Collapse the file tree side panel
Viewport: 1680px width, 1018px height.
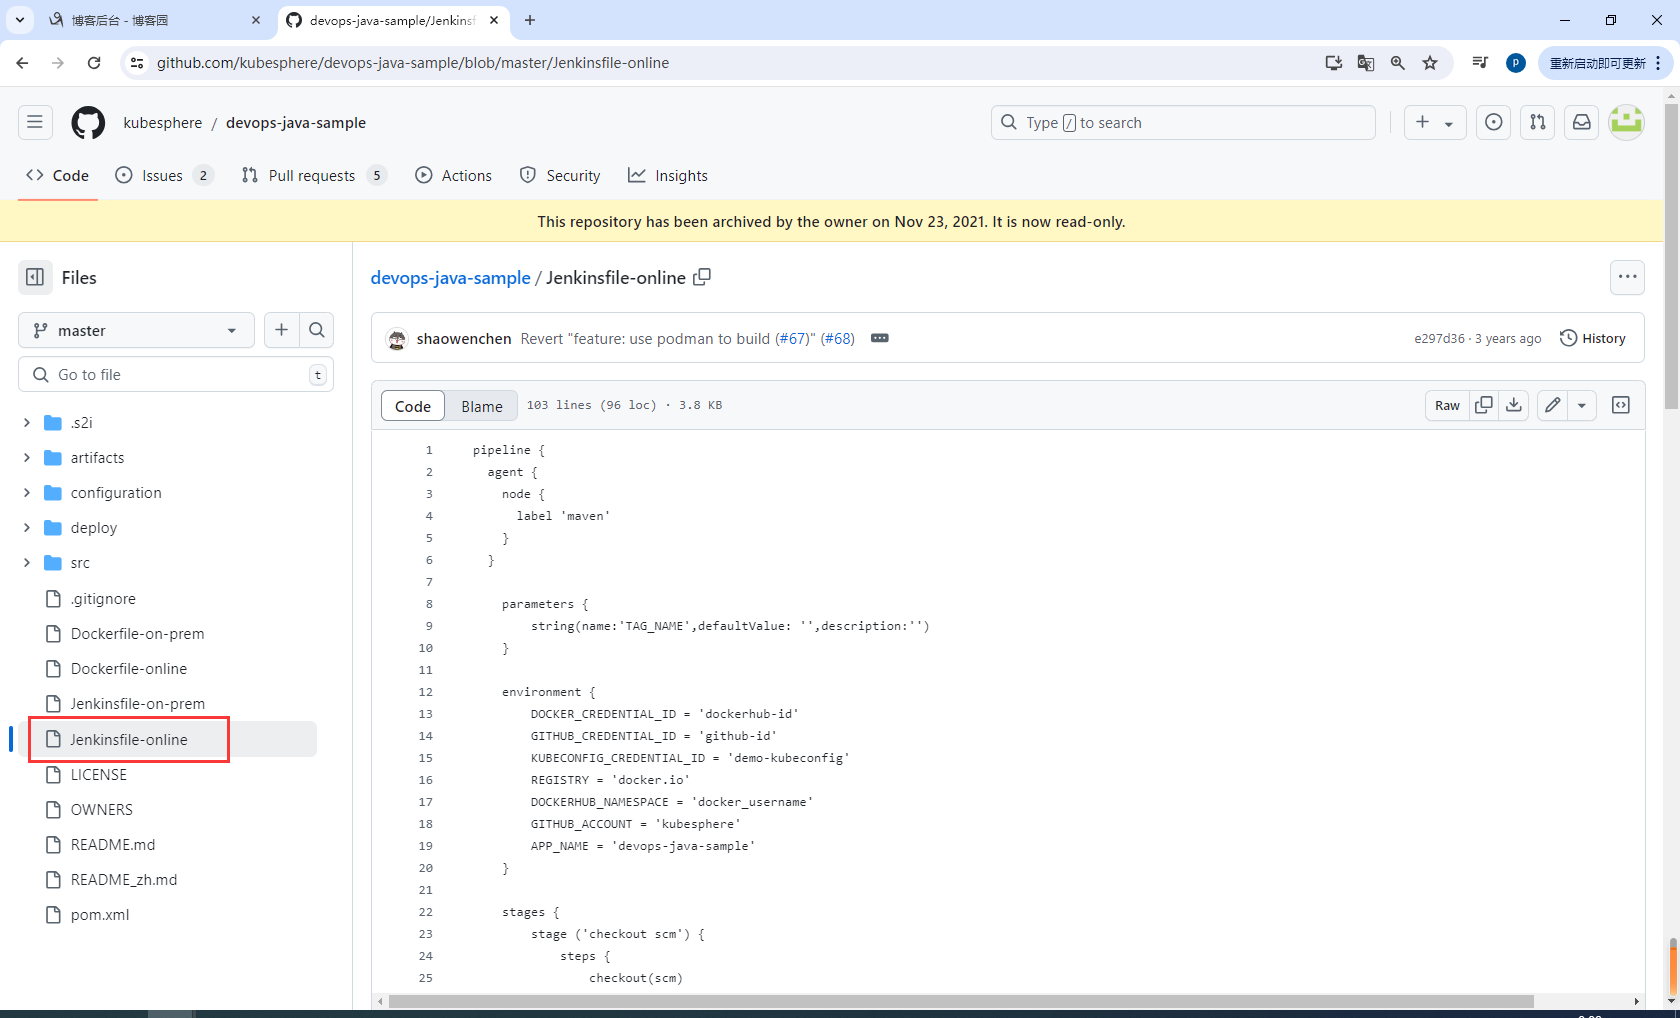[35, 277]
